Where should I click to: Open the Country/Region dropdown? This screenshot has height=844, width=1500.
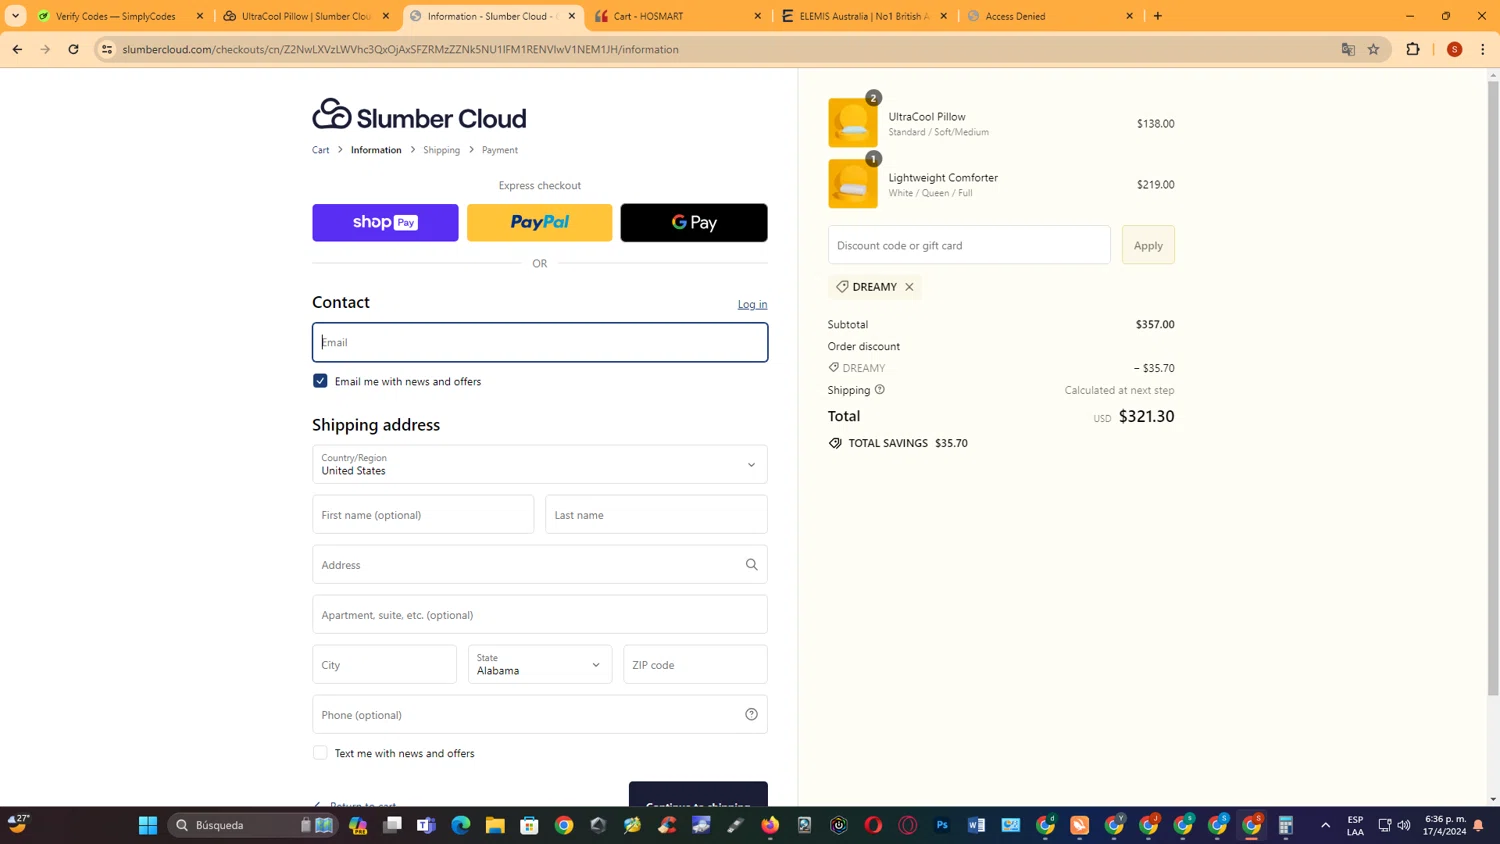coord(540,464)
